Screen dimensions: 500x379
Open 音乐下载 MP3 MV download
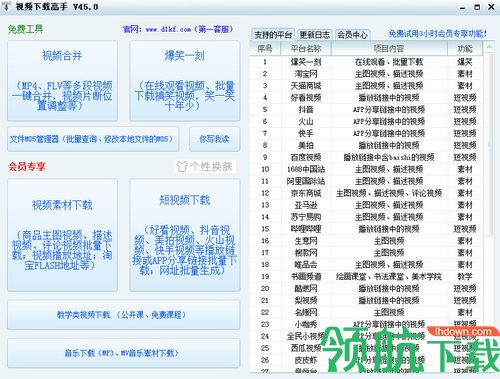click(124, 353)
